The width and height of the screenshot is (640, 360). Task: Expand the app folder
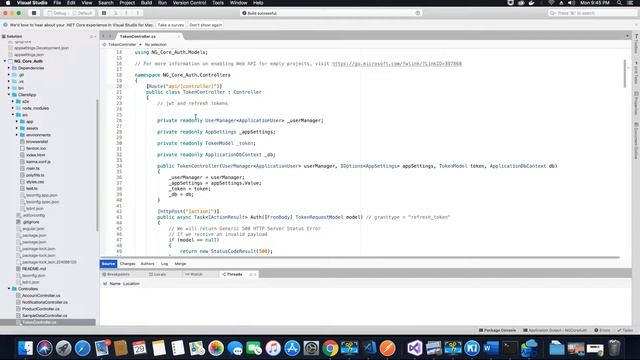point(17,122)
